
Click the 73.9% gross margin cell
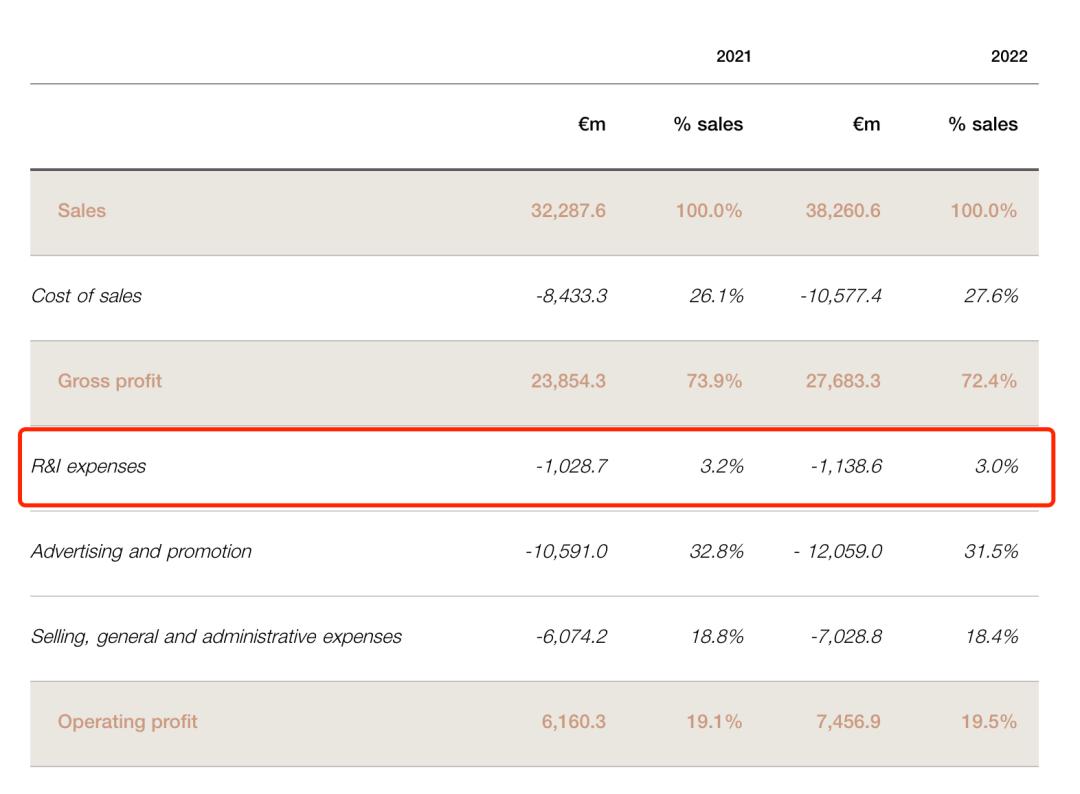[714, 381]
